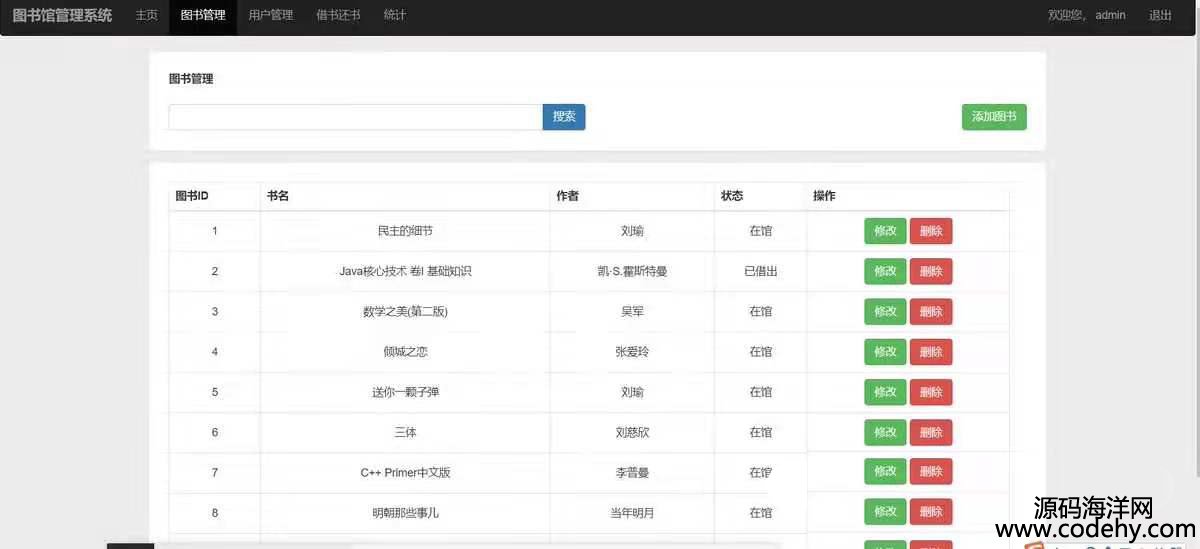Delete the book 送你一颗子弹

pyautogui.click(x=930, y=392)
